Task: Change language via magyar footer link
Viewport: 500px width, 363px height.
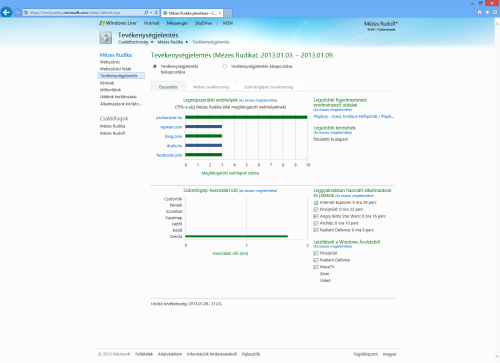Action: [389, 354]
